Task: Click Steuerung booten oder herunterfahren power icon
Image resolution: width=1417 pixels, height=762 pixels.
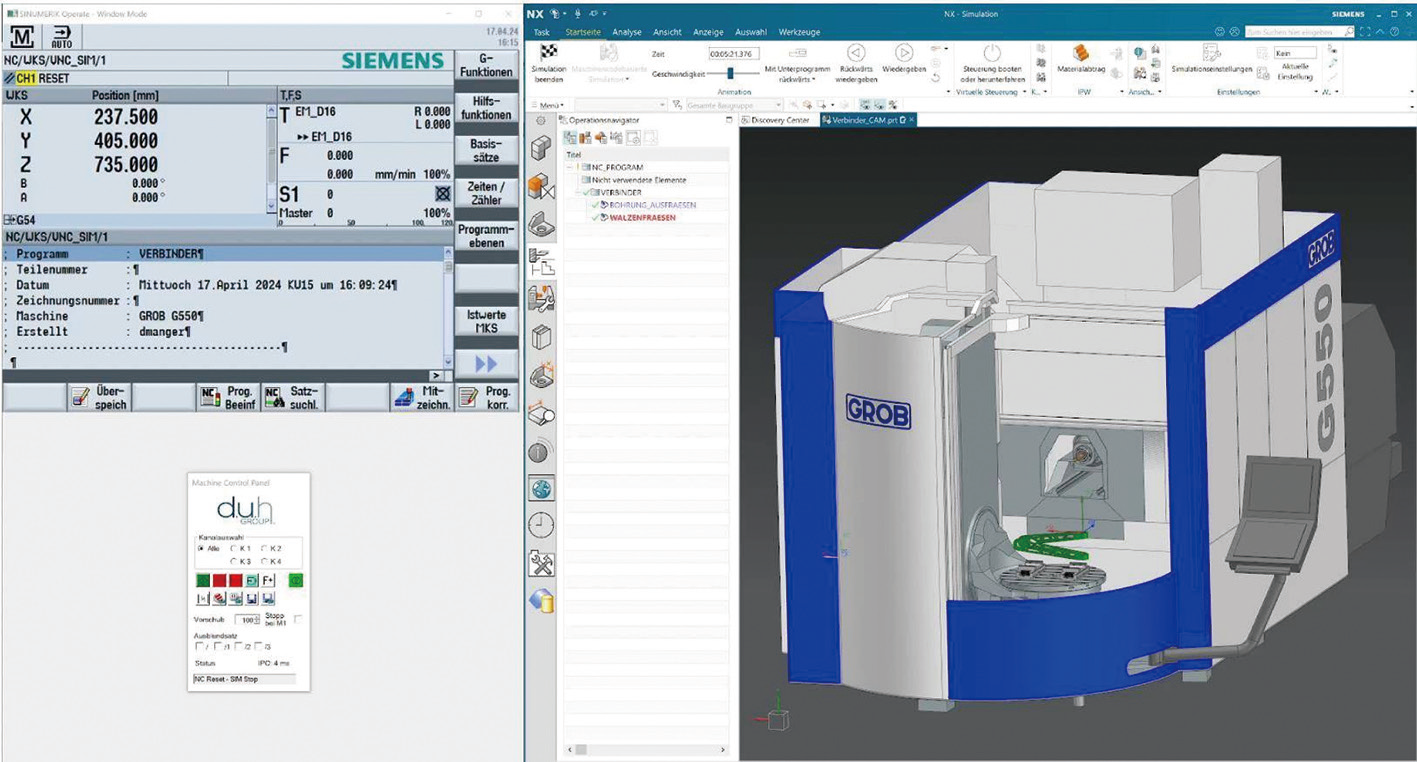Action: tap(991, 53)
